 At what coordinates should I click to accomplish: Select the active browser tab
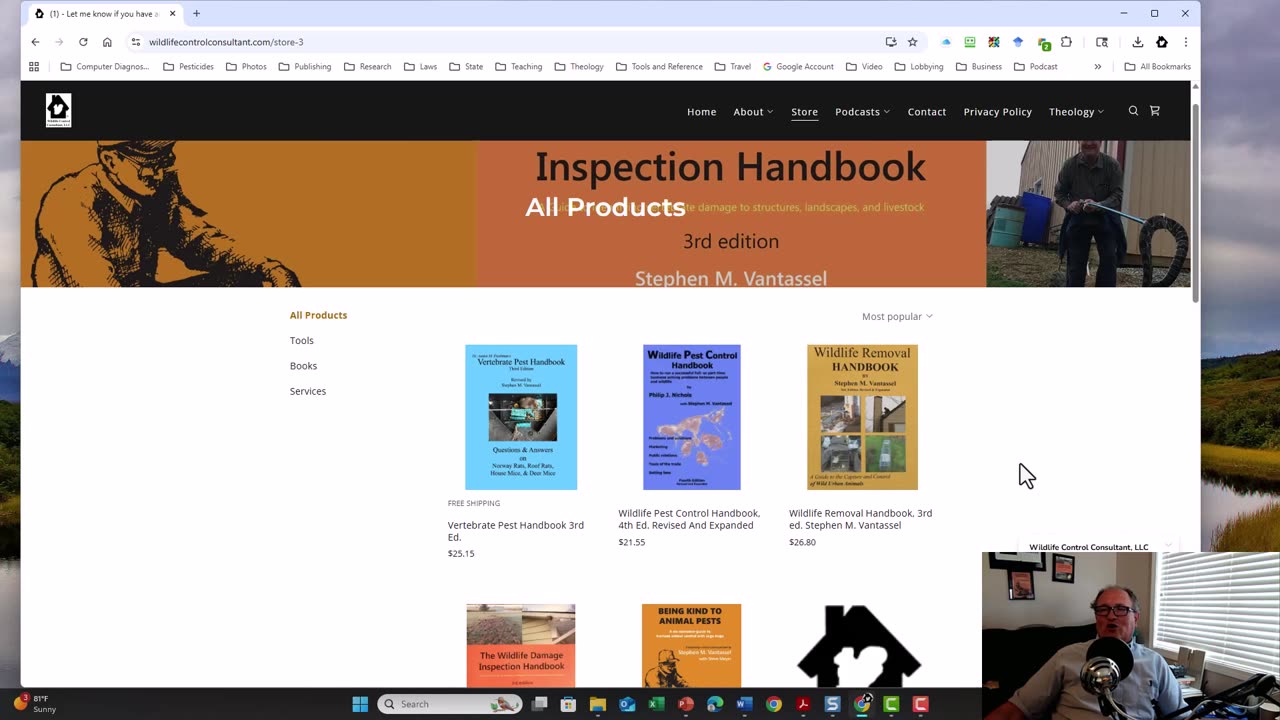105,14
